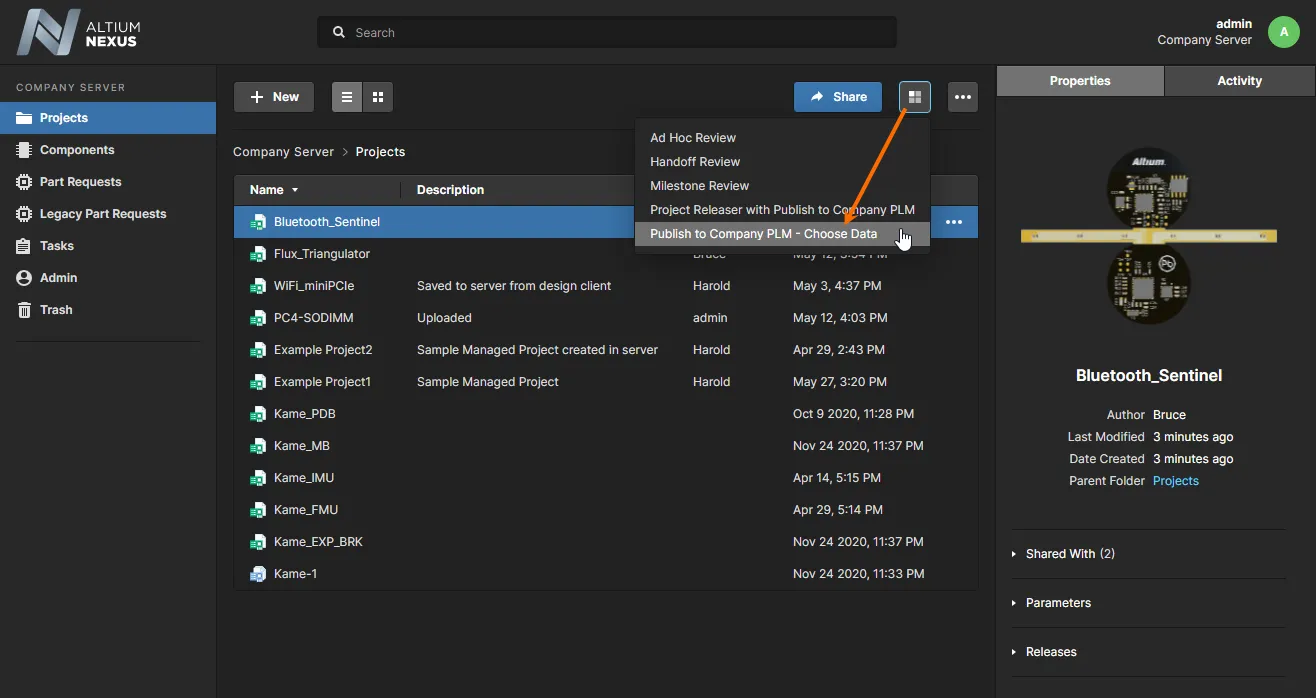Select Handoff Review menu entry

(782, 162)
